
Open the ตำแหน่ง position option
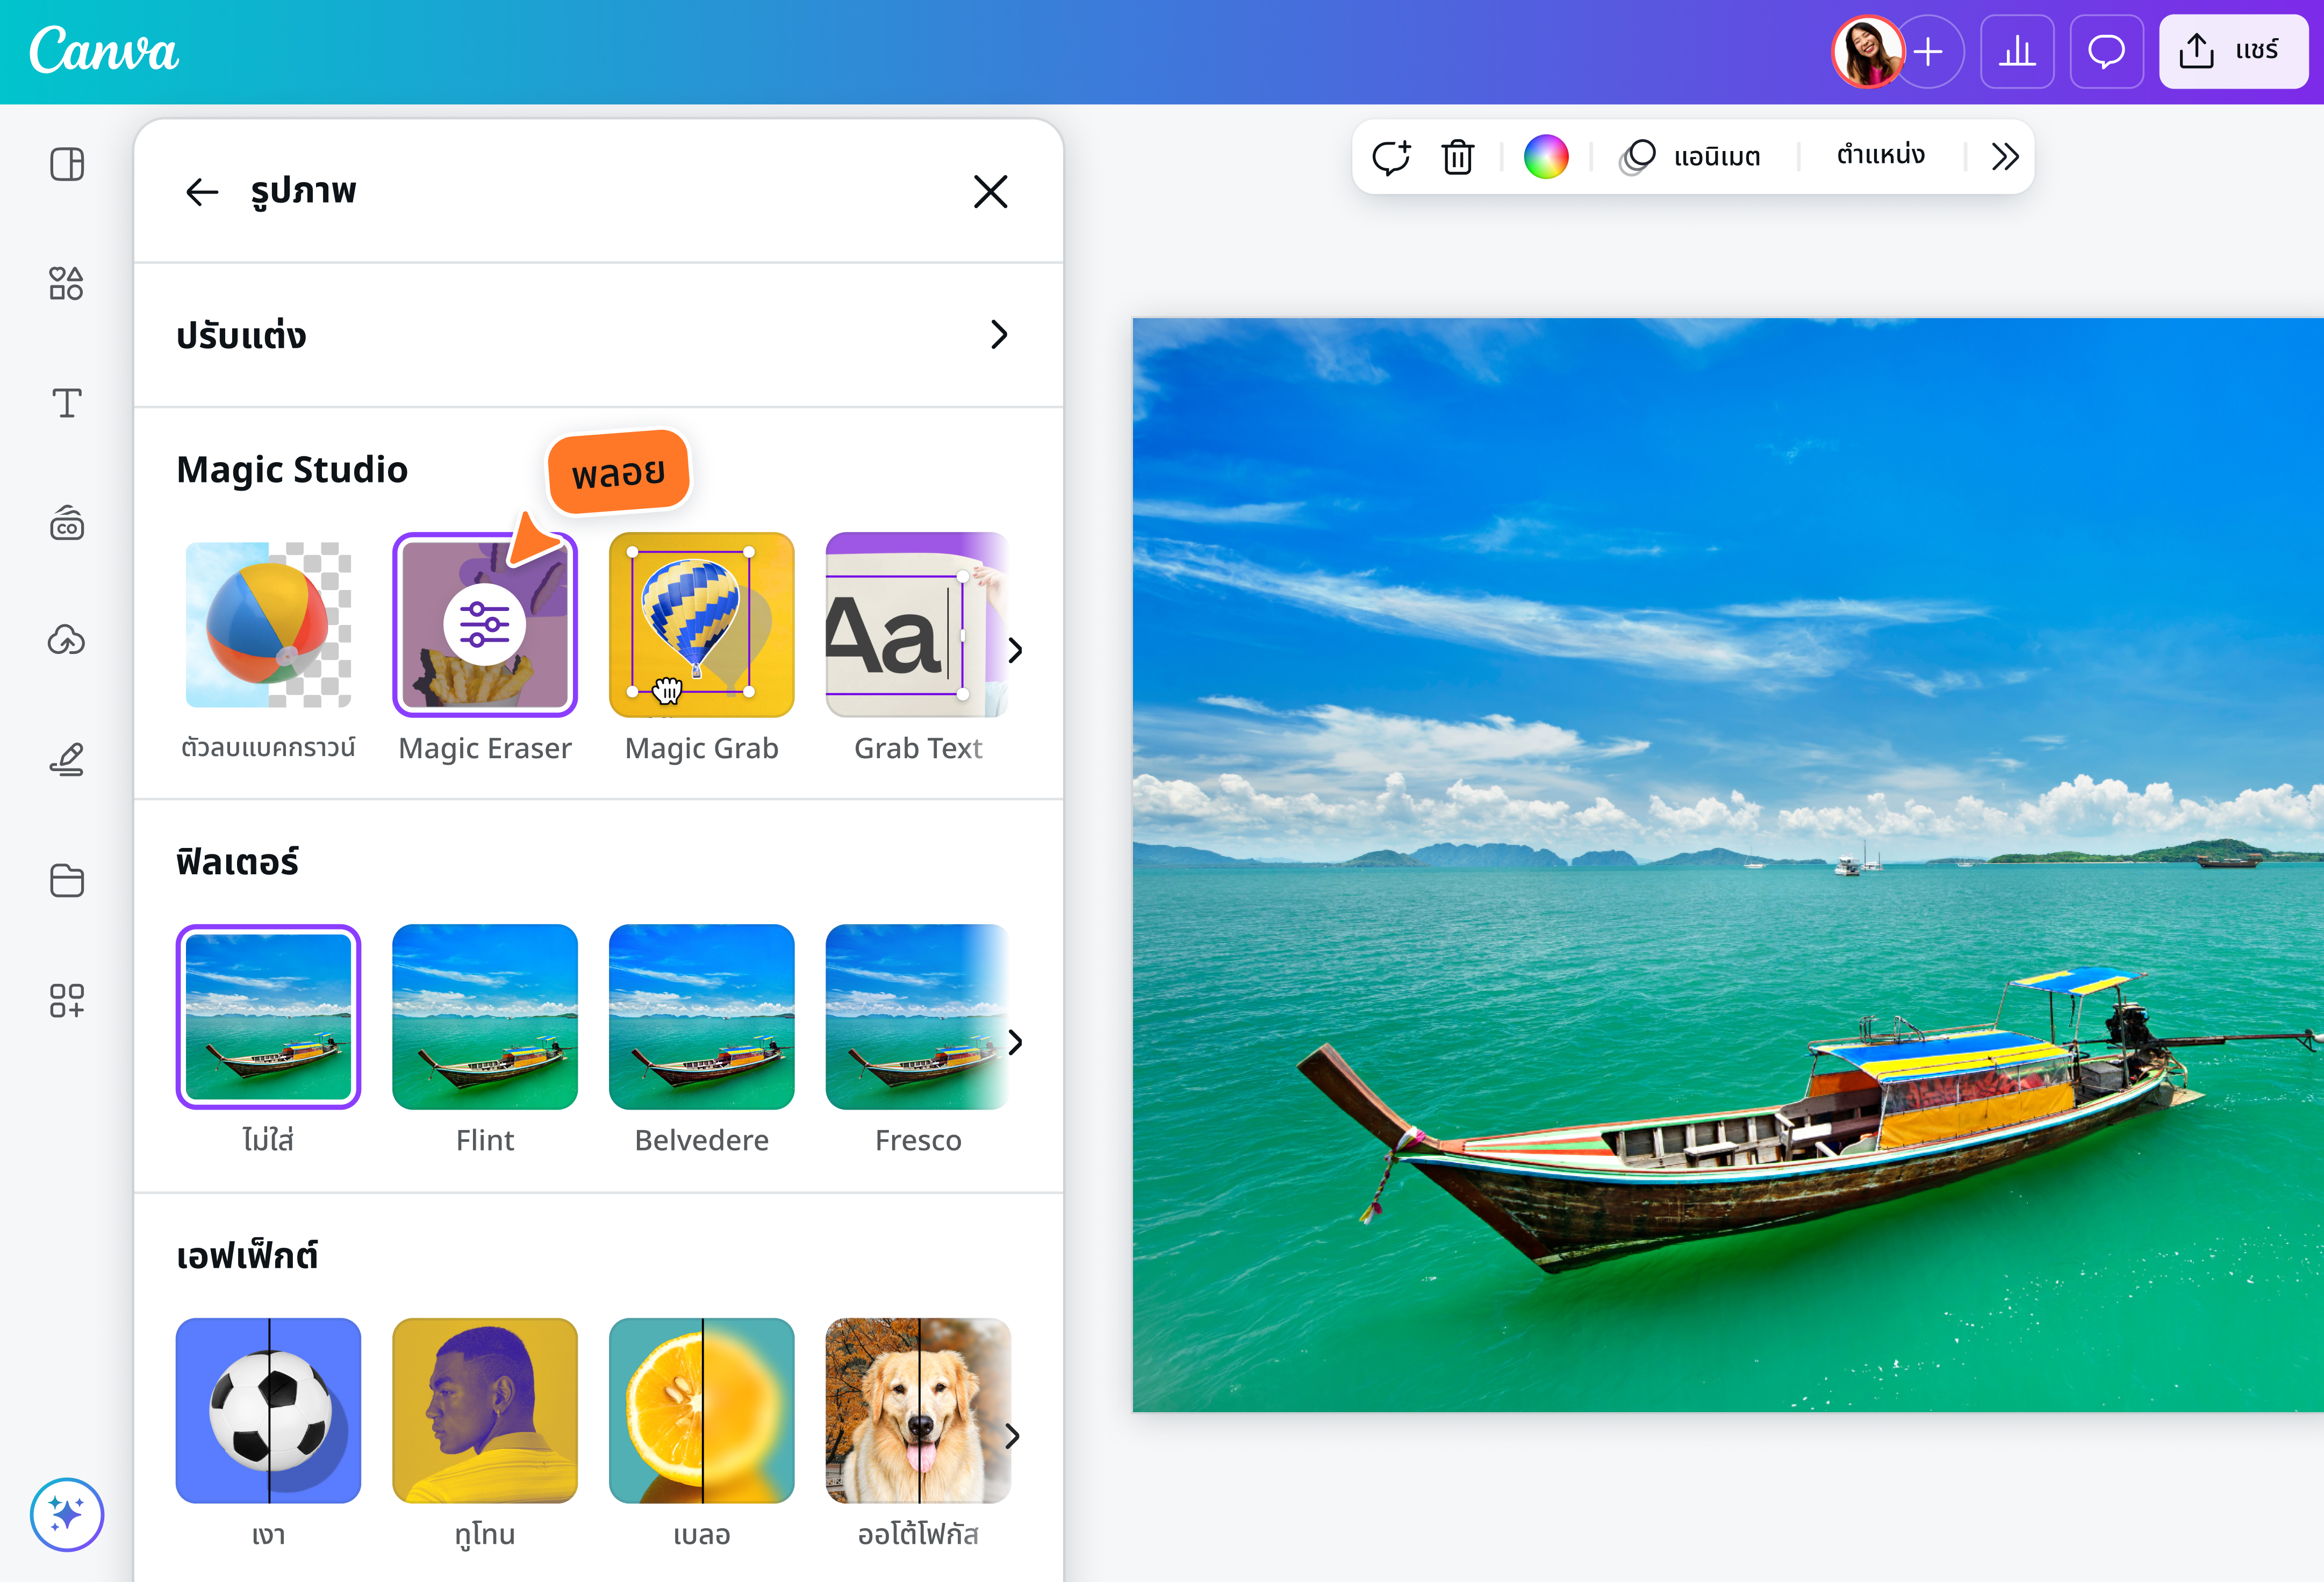(x=1881, y=155)
